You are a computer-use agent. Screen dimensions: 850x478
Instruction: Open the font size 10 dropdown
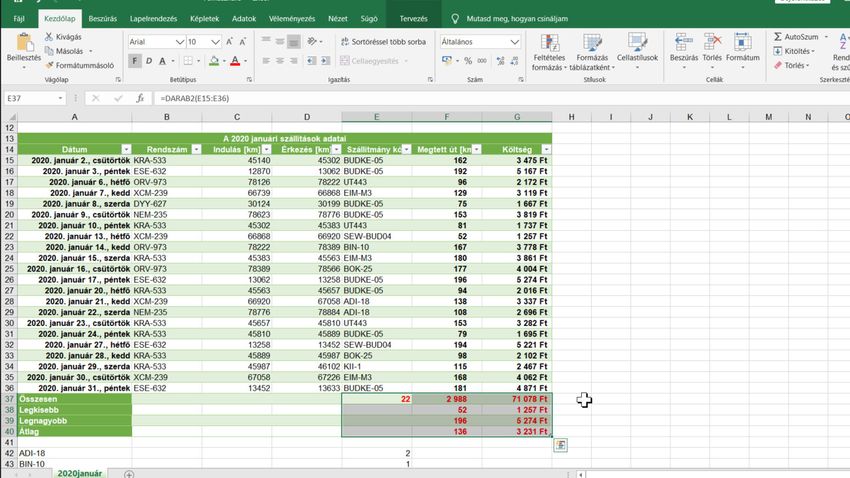coord(215,42)
